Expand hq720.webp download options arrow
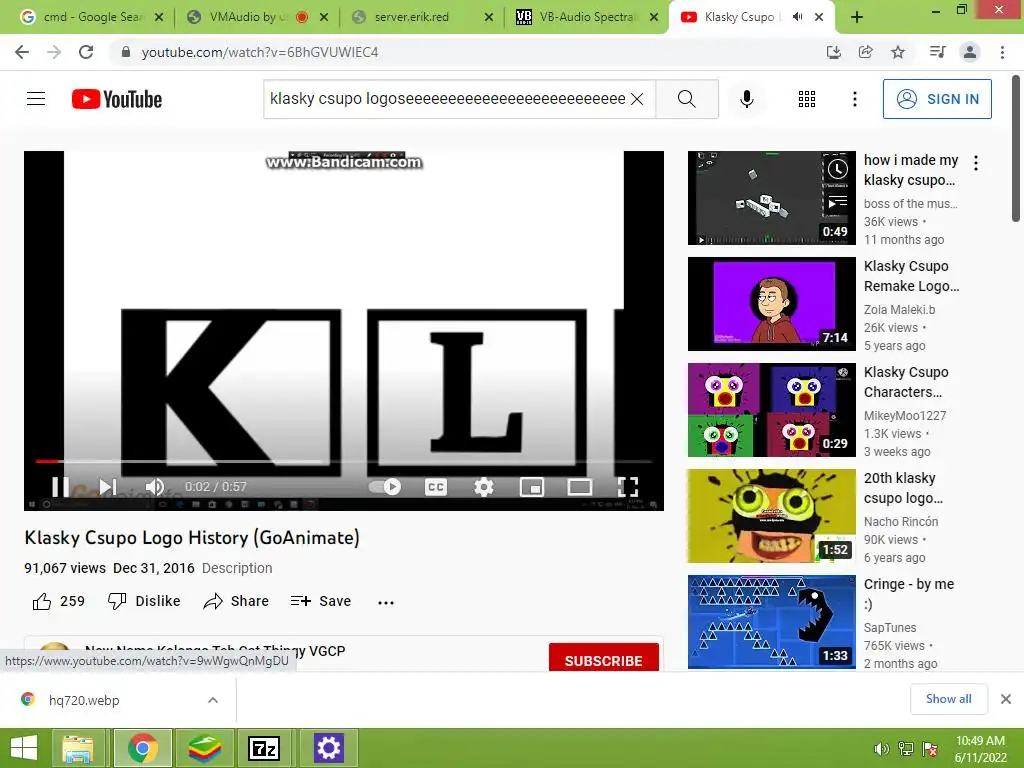The image size is (1024, 768). point(213,700)
